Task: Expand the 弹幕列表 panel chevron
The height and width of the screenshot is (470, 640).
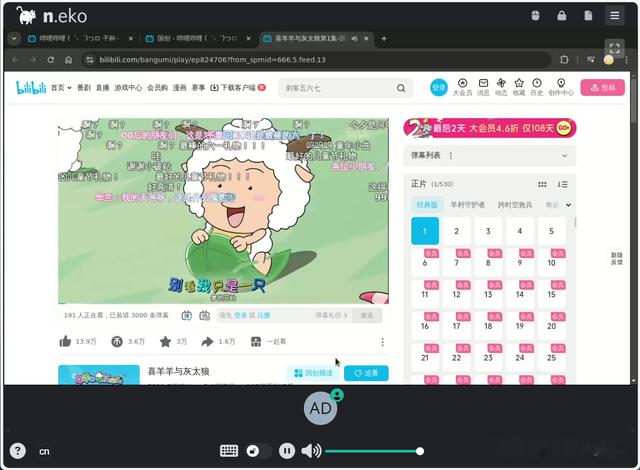Action: click(x=564, y=155)
